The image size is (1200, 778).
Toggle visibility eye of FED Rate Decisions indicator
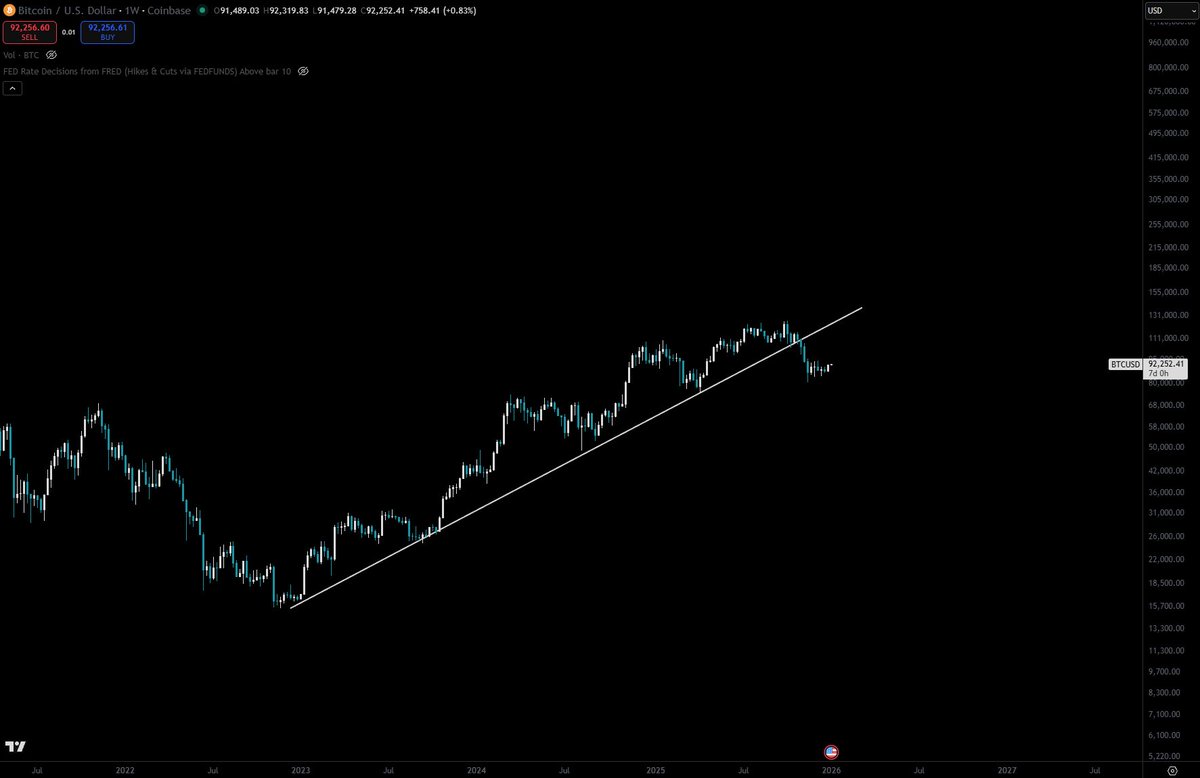click(x=303, y=71)
